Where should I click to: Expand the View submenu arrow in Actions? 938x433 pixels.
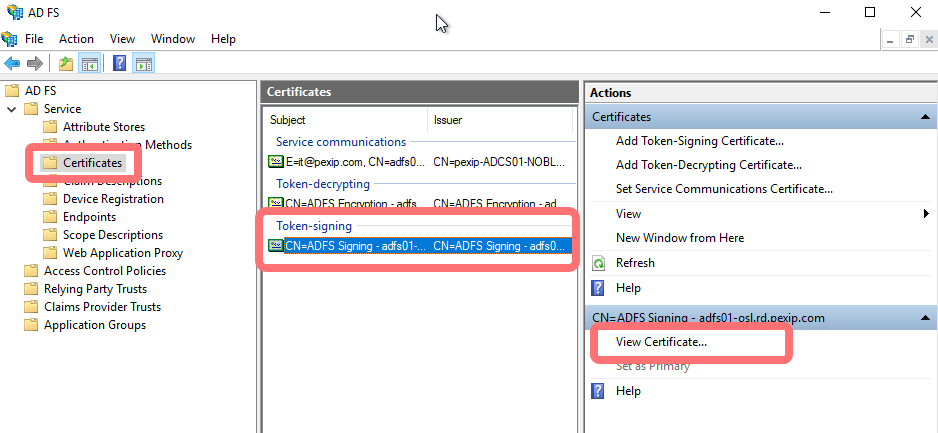926,214
